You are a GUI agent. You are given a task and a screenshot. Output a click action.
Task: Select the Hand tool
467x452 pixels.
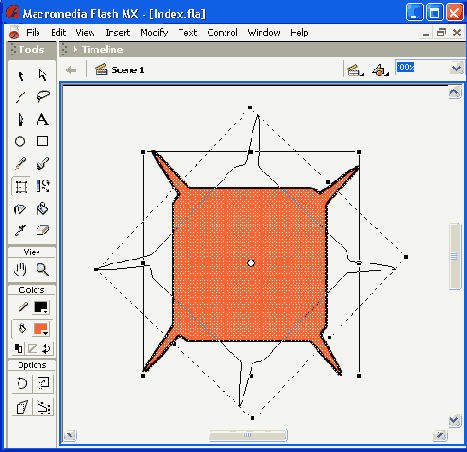pyautogui.click(x=20, y=269)
